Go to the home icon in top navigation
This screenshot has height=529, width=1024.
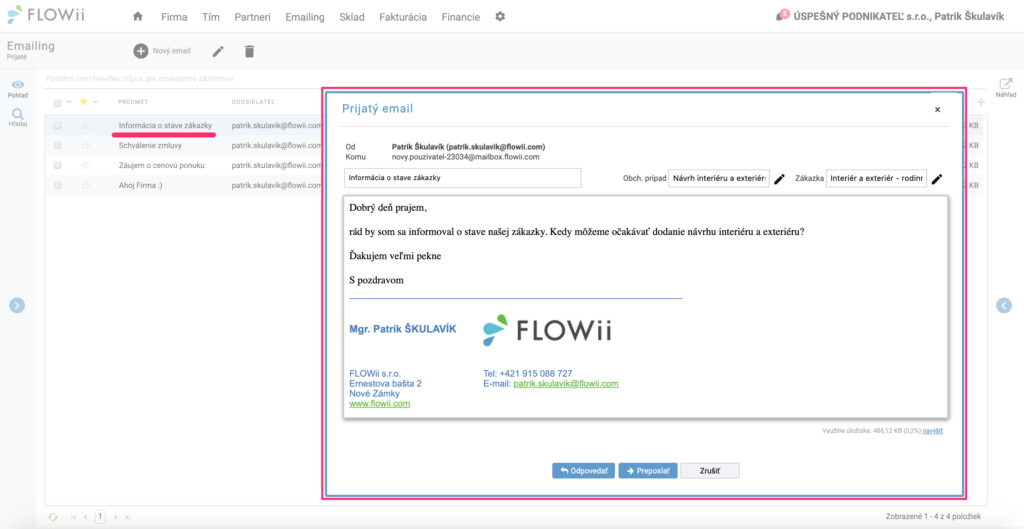pyautogui.click(x=137, y=17)
